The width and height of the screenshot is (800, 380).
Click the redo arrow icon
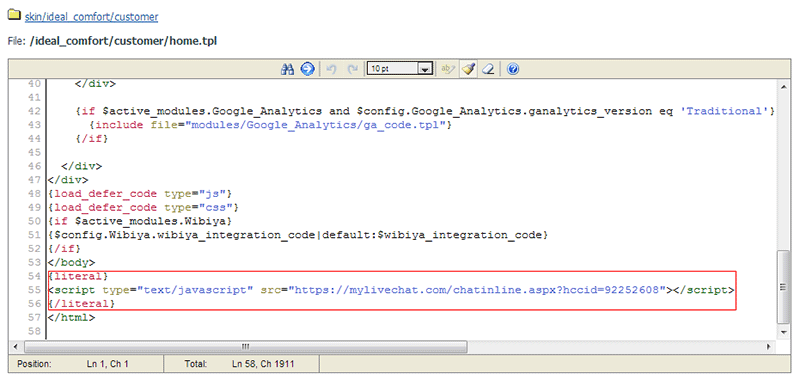pos(352,69)
